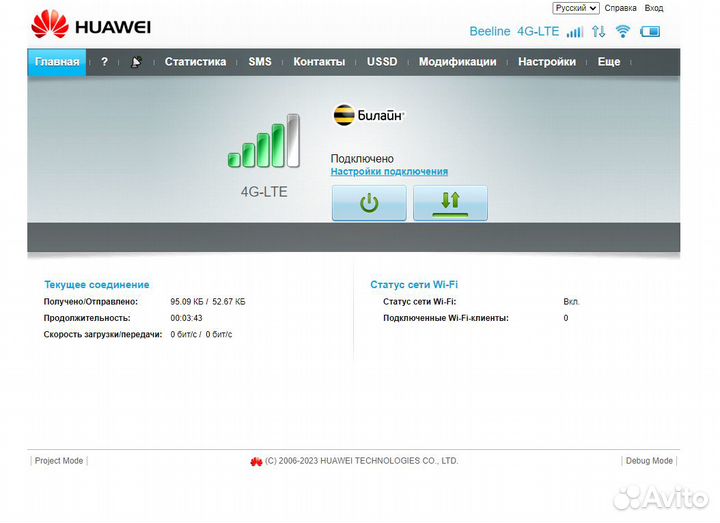The image size is (720, 523).
Task: Click the green power disconnect button
Action: (369, 203)
